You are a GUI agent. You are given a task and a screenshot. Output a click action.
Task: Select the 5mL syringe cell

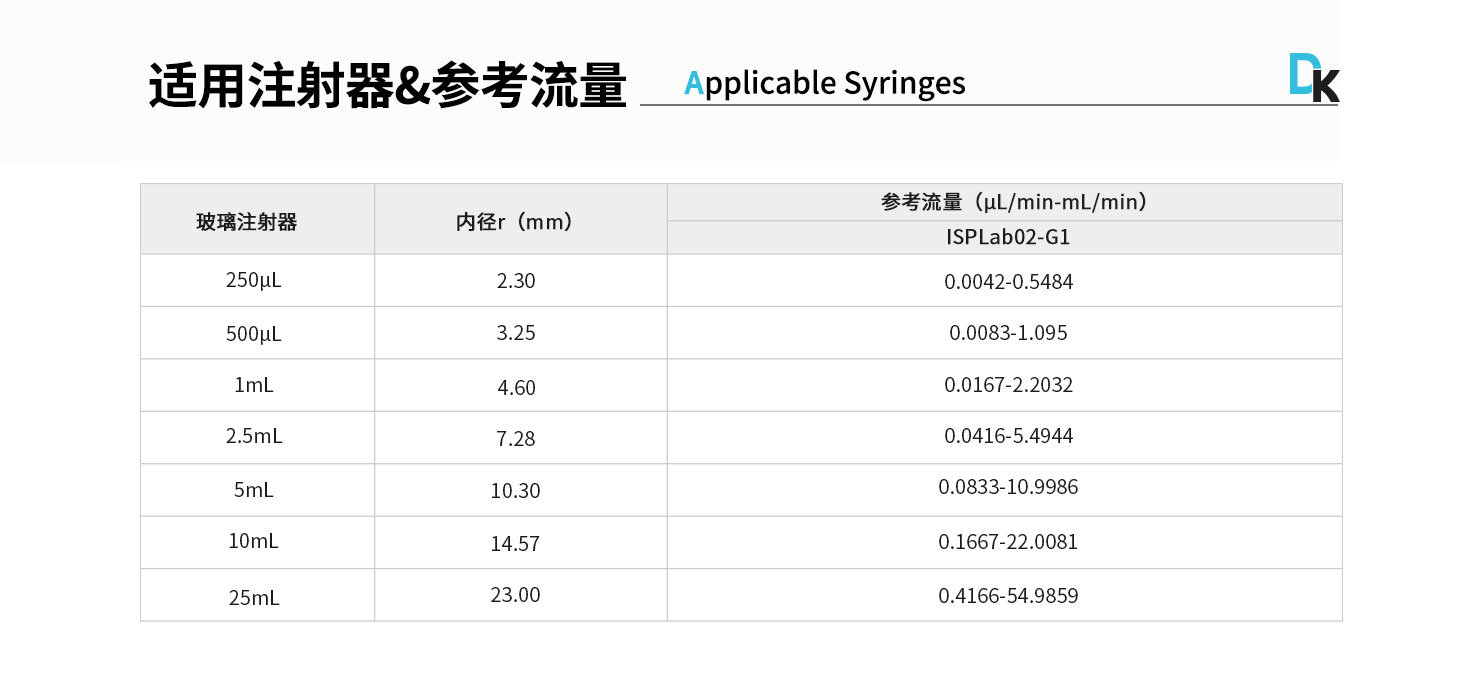254,490
